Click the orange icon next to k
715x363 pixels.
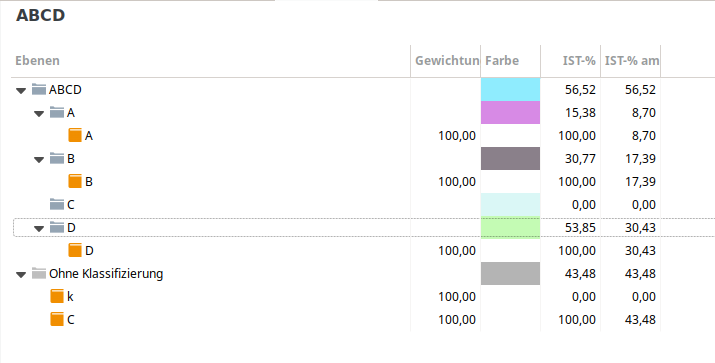click(57, 296)
